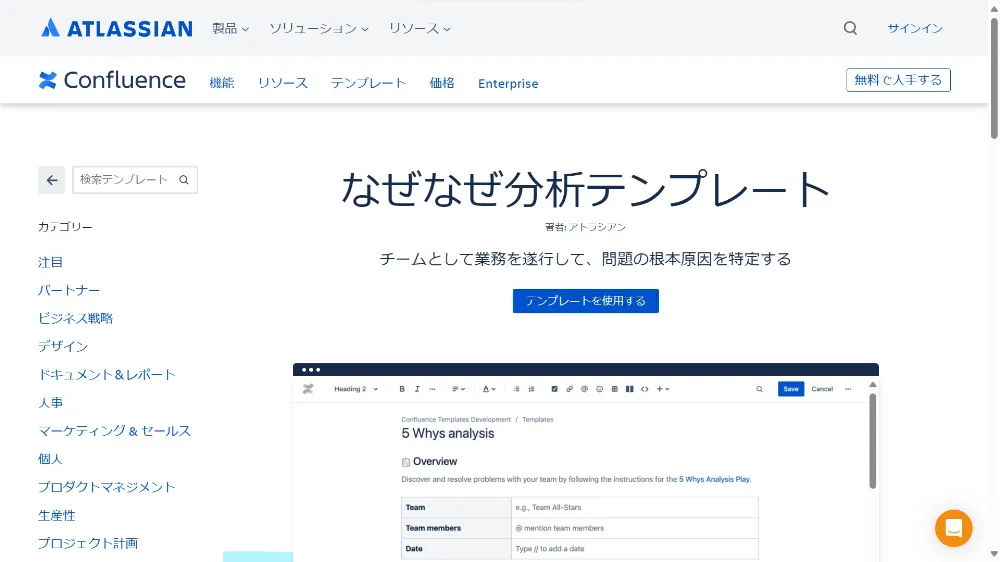This screenshot has width=1000, height=562.
Task: Go to the テンプレート nav item
Action: point(369,83)
